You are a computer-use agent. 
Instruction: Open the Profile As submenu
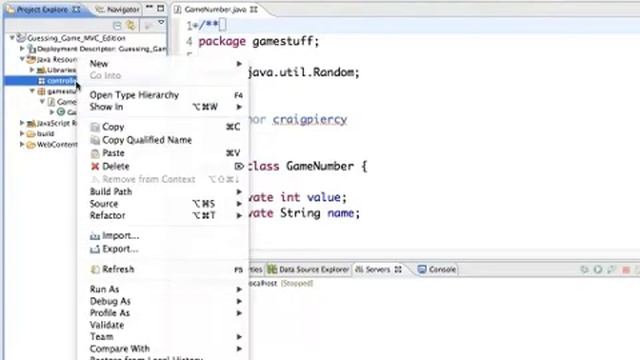click(x=163, y=313)
